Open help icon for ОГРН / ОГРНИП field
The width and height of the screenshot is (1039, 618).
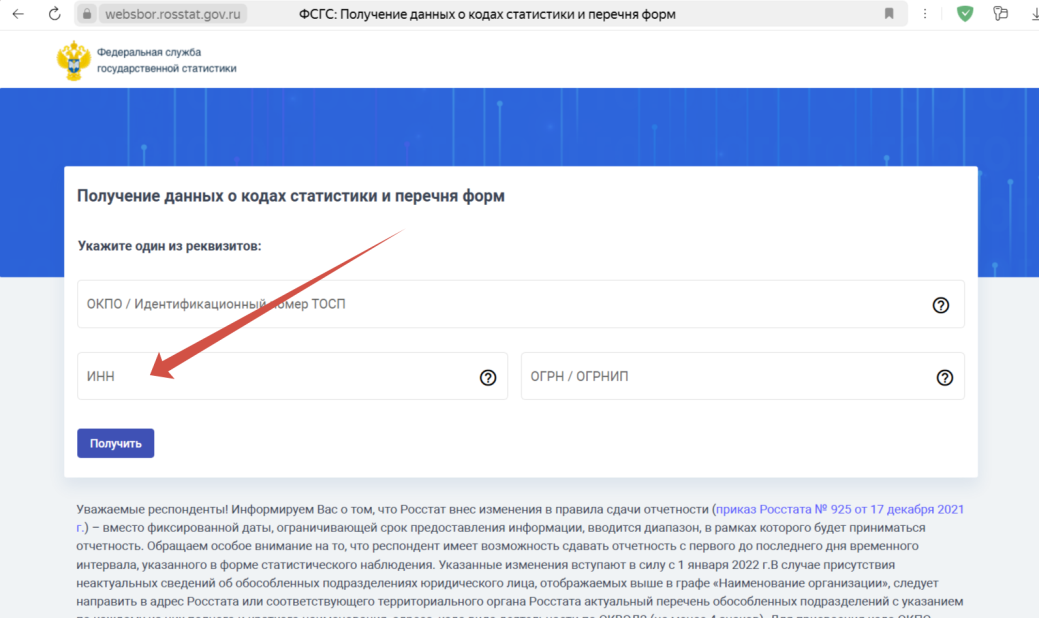pos(944,377)
